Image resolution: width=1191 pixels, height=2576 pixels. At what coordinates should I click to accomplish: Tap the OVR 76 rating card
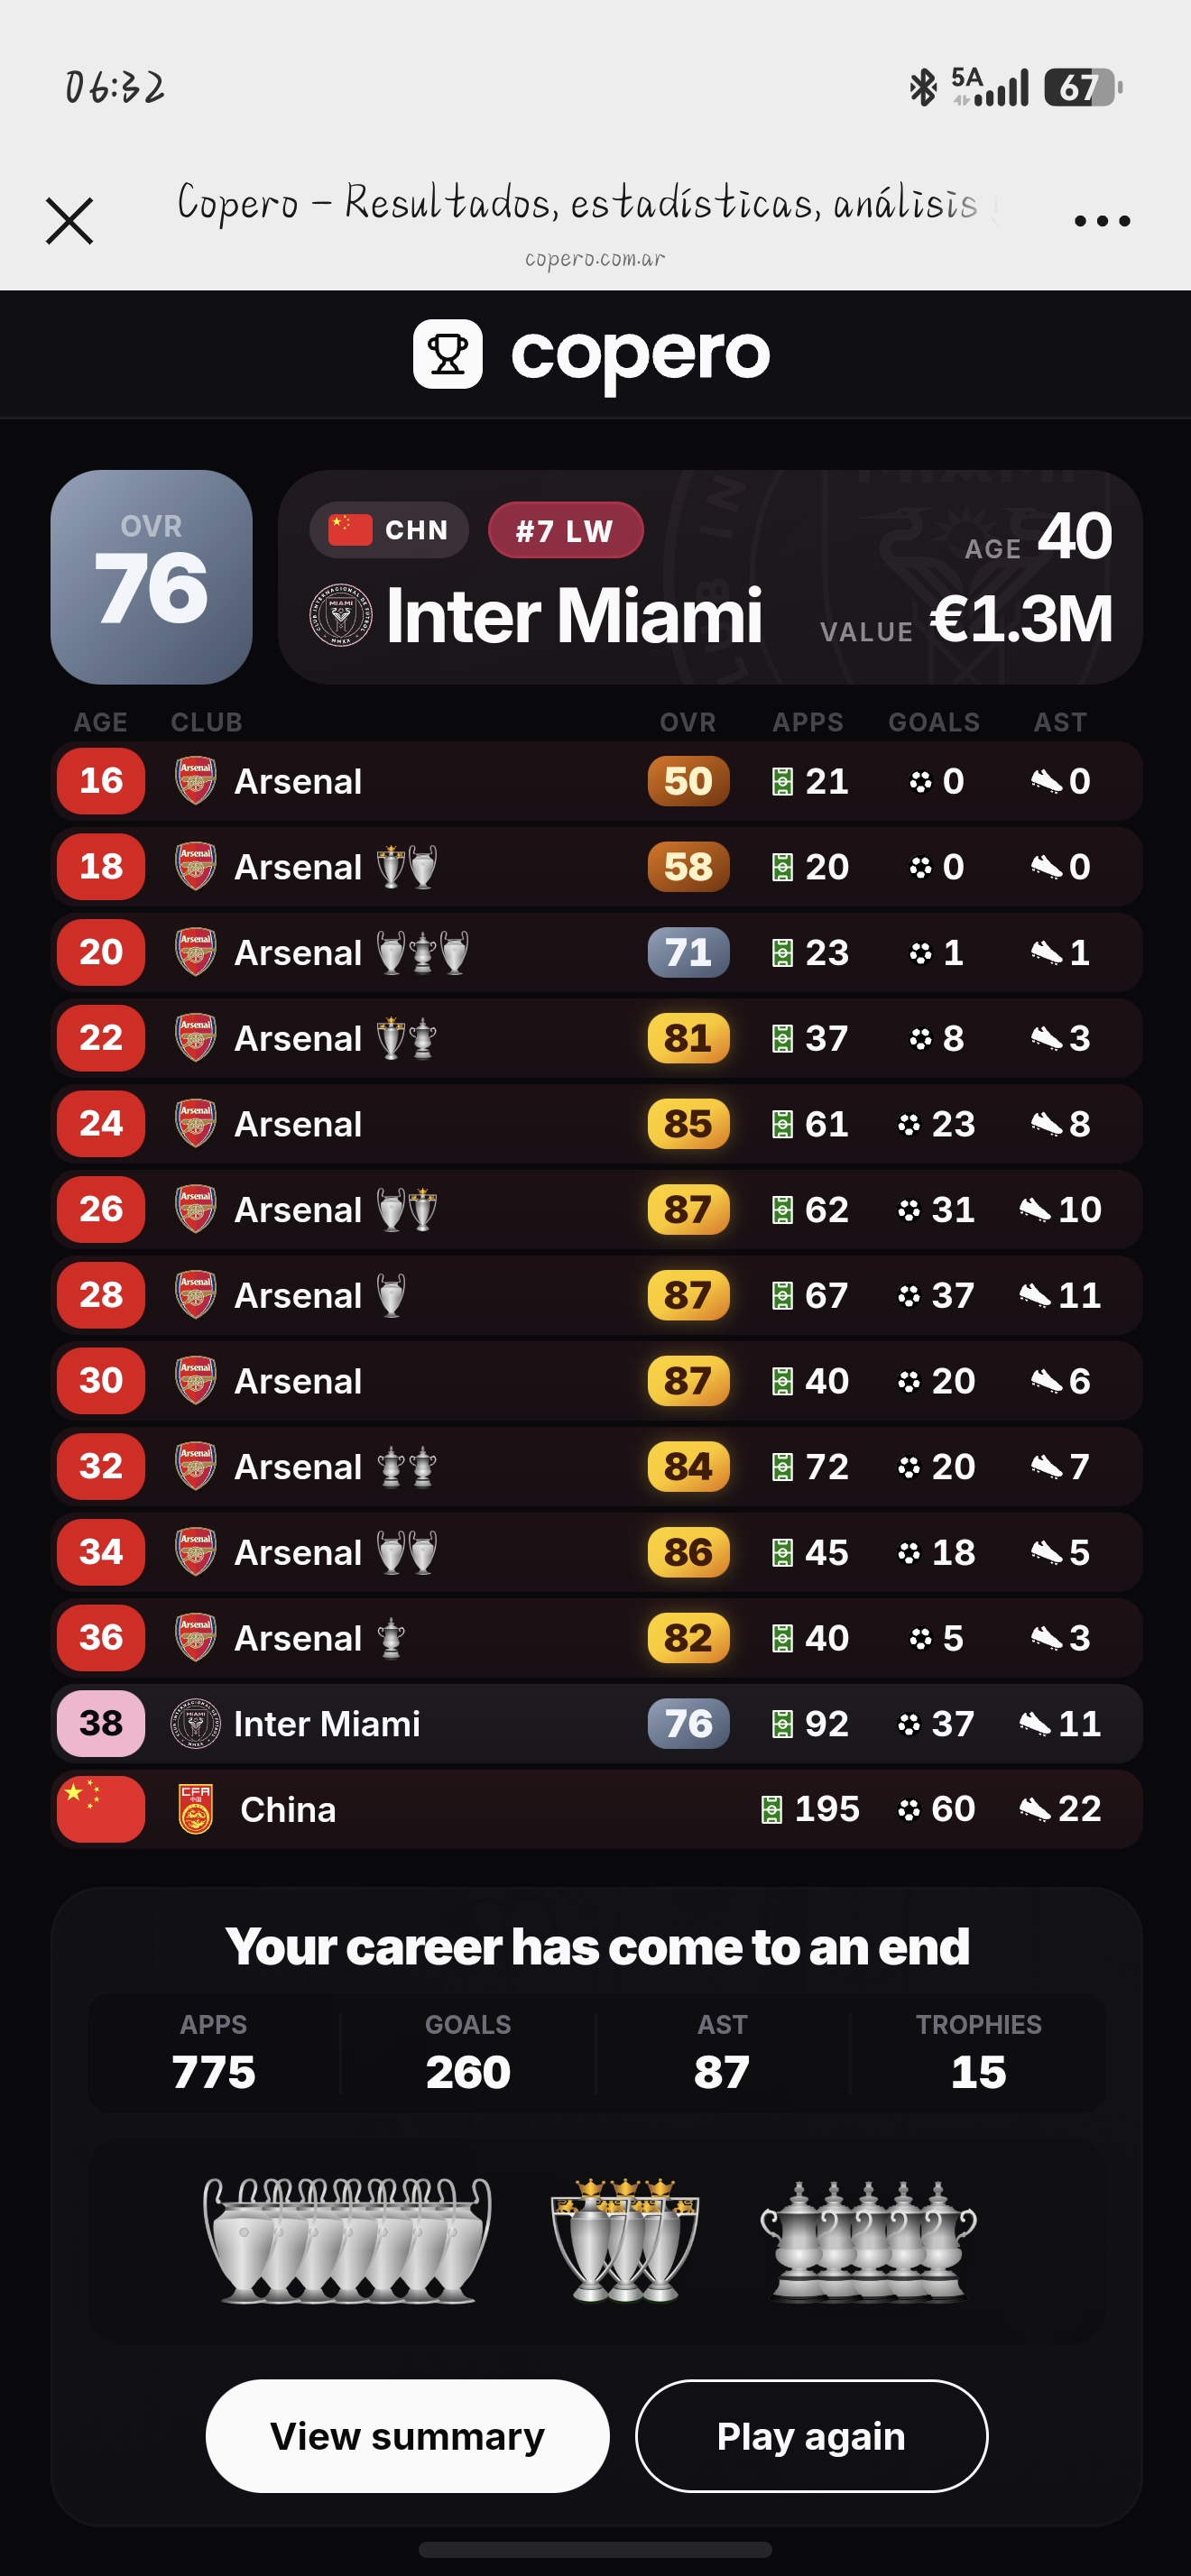click(151, 577)
